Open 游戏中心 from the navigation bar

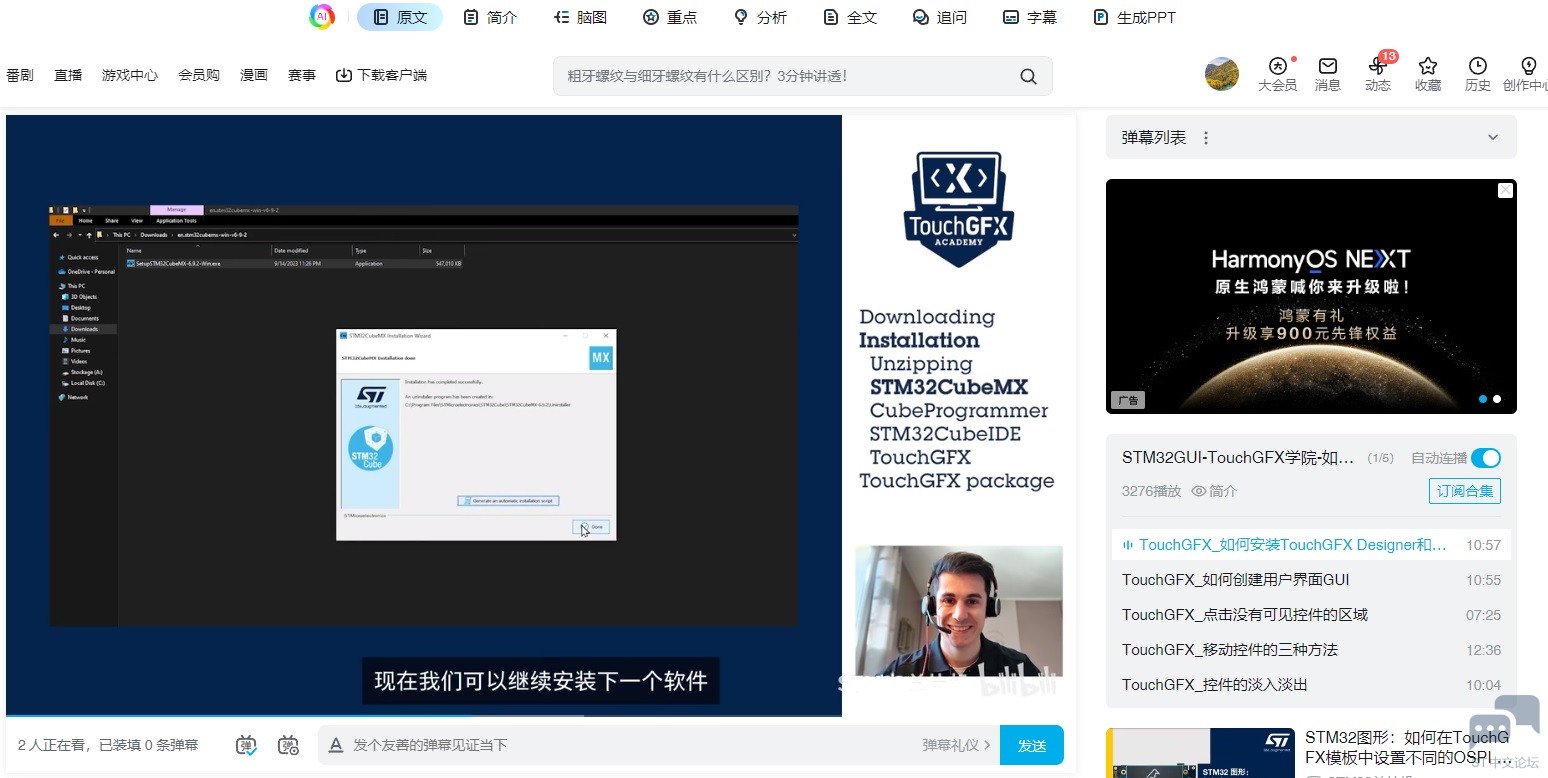coord(130,75)
